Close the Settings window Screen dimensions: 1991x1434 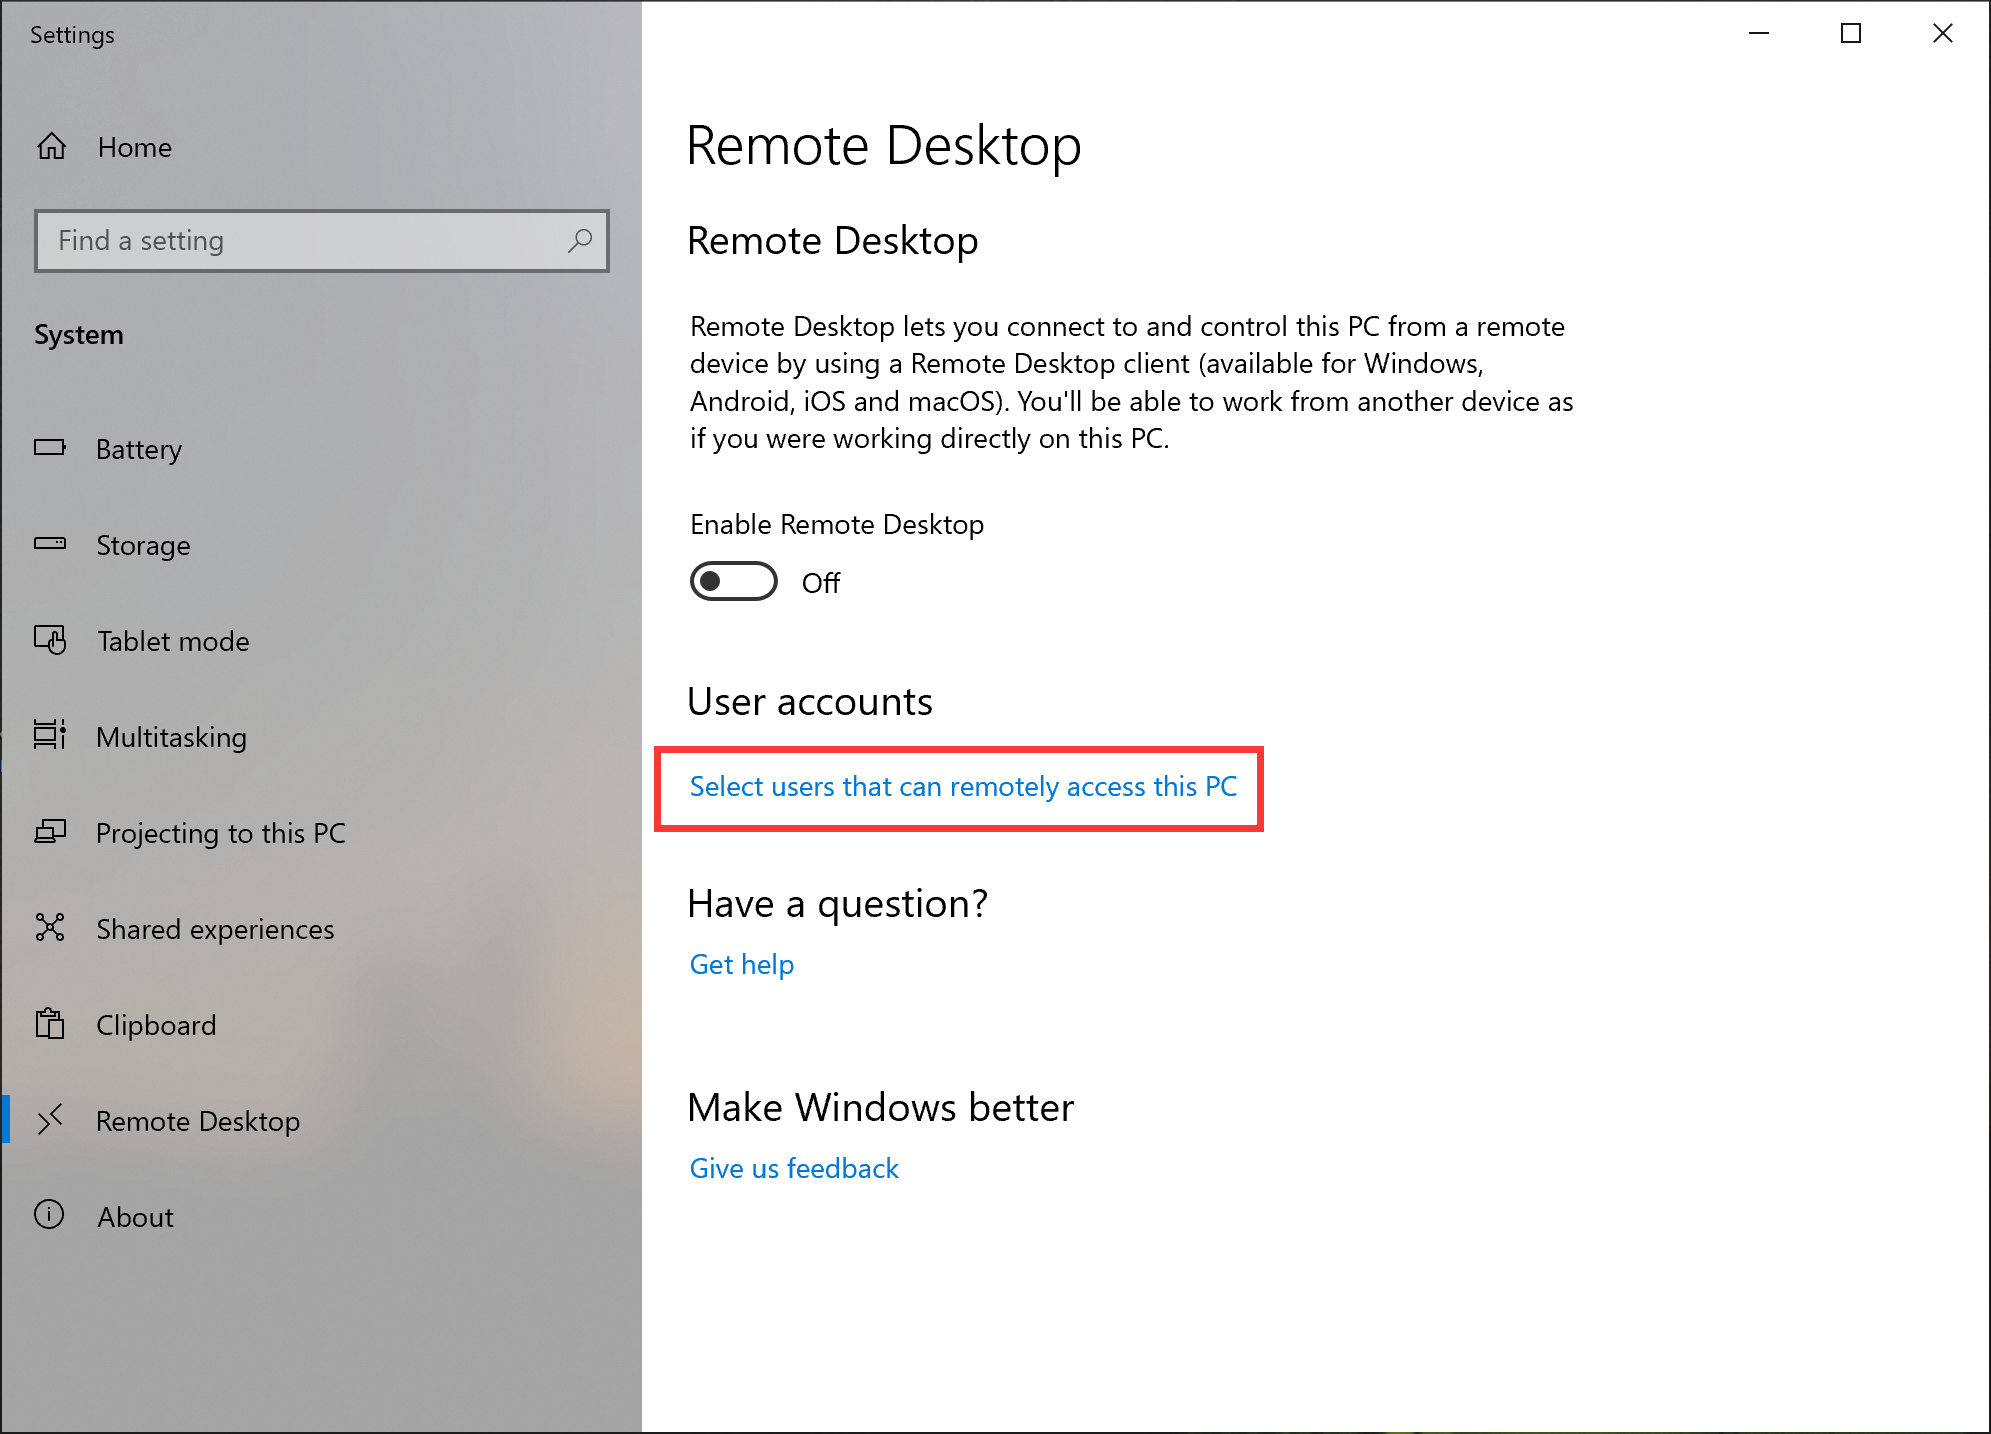(x=1943, y=34)
